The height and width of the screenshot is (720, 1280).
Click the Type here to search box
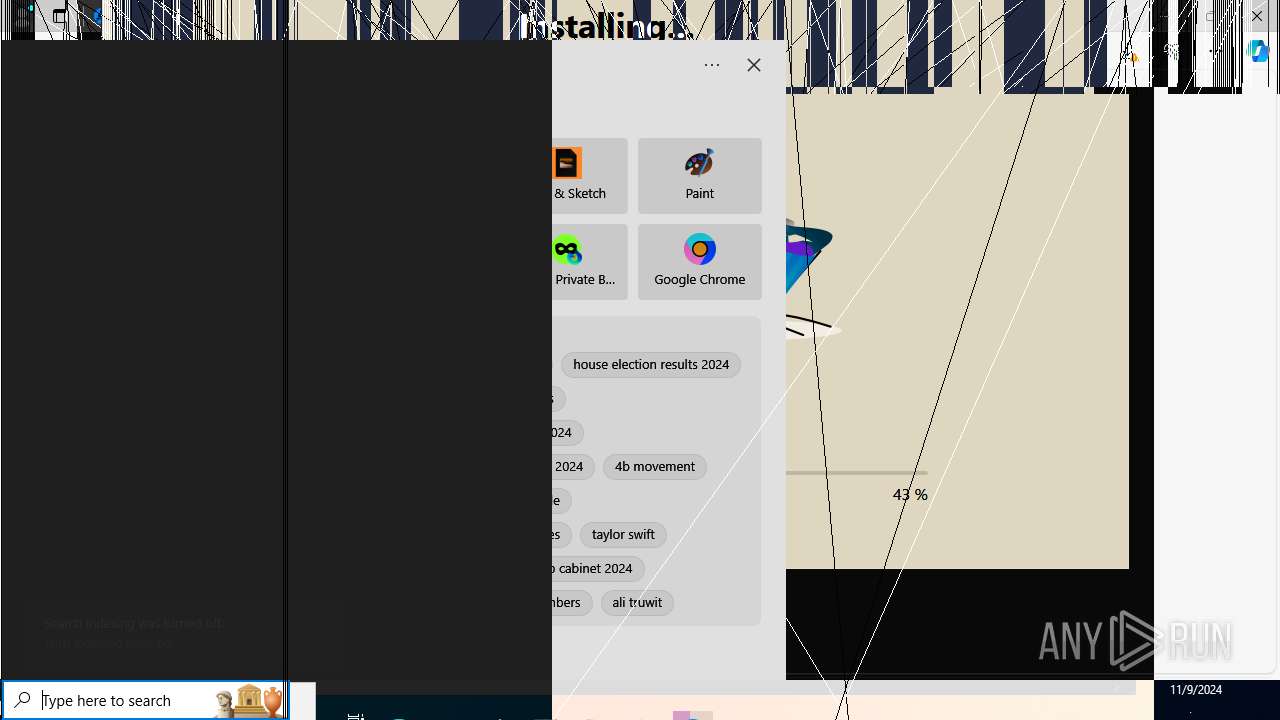tap(145, 700)
